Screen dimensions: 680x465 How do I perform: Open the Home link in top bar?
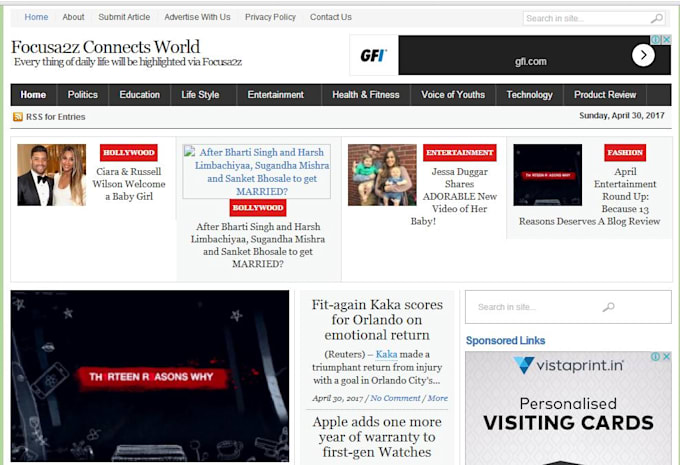click(x=36, y=17)
